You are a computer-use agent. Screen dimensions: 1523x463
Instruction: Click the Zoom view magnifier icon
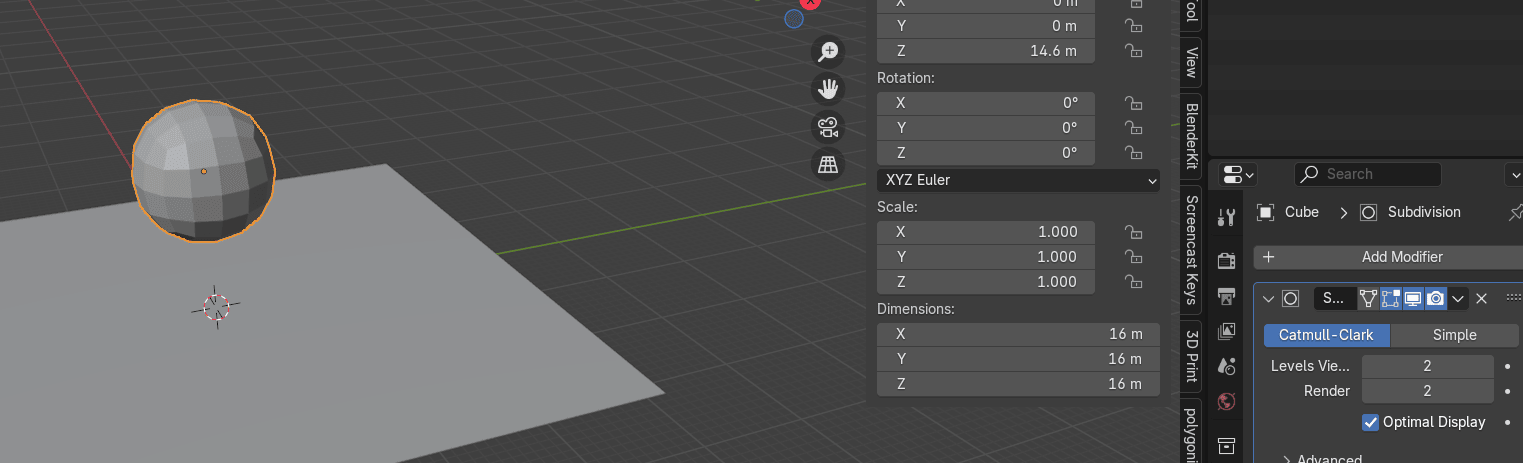pyautogui.click(x=828, y=51)
